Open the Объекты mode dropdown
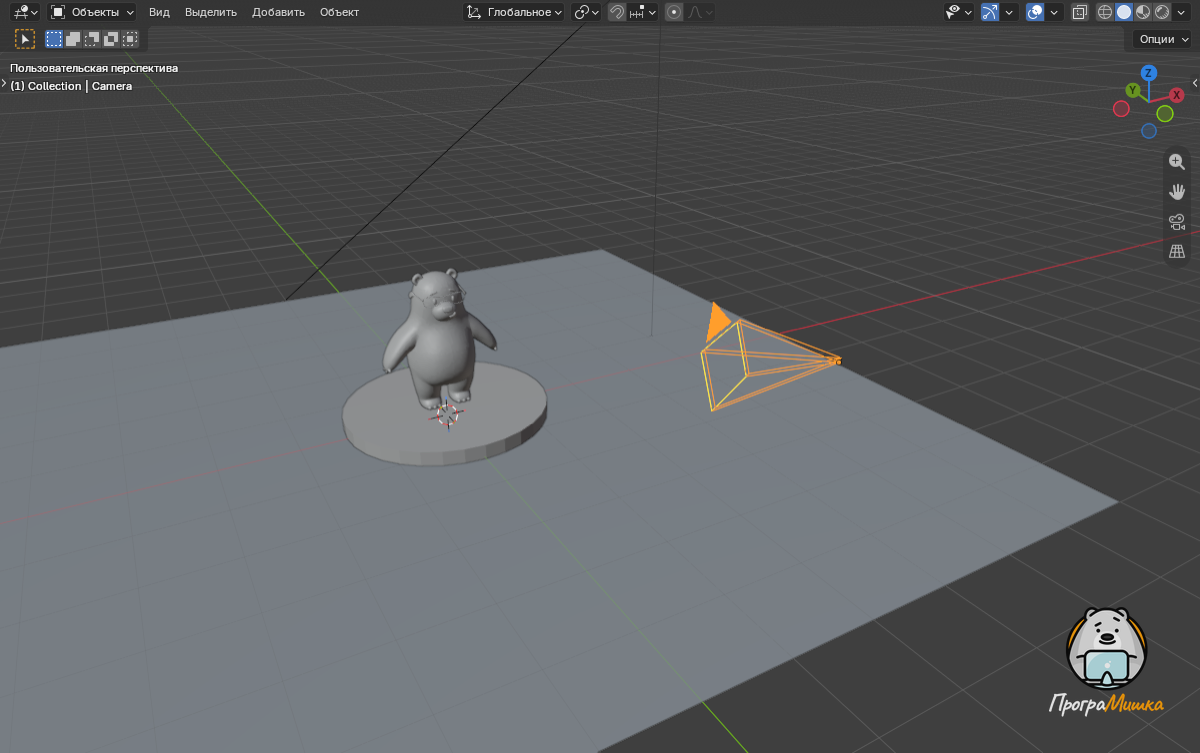 pyautogui.click(x=92, y=12)
